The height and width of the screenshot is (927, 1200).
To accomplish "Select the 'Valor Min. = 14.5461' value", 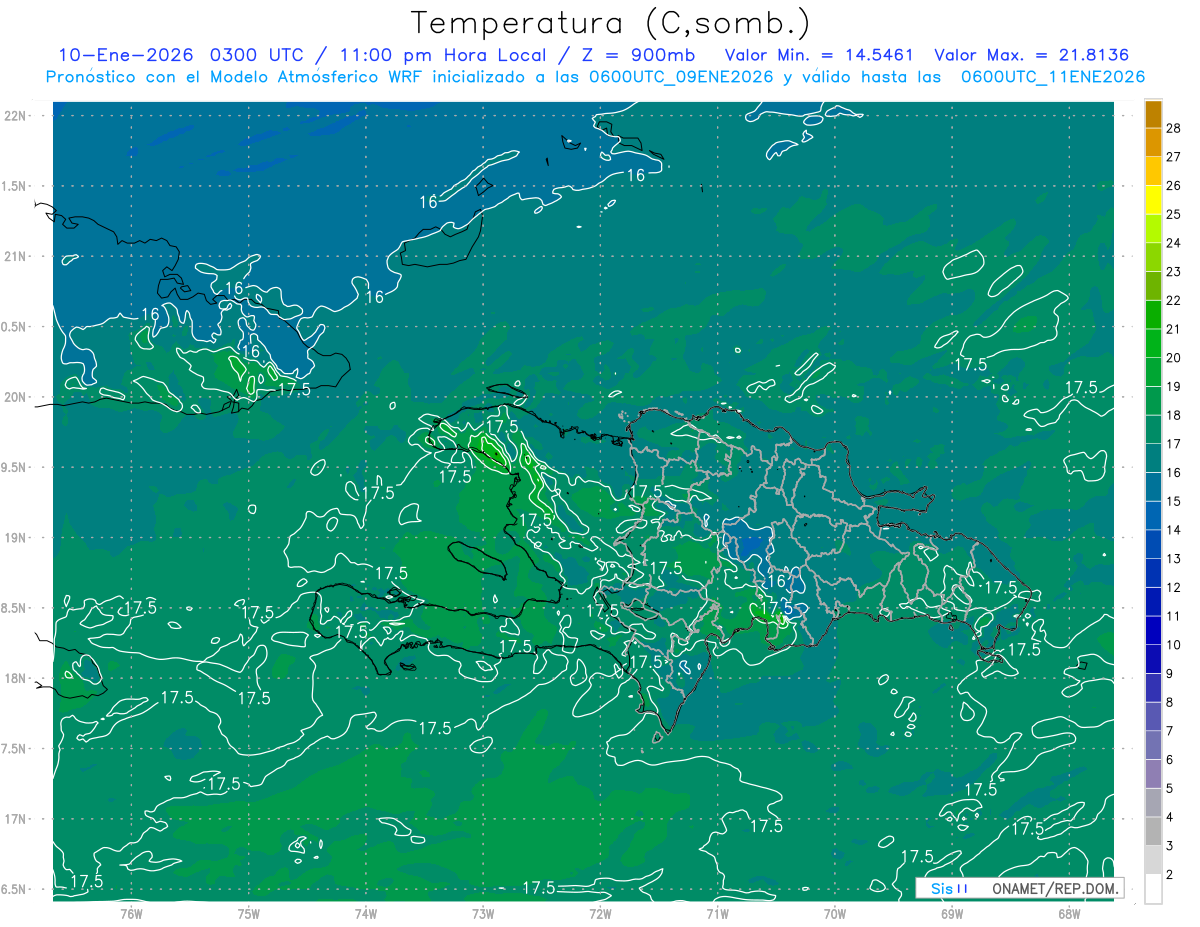I will click(x=819, y=55).
